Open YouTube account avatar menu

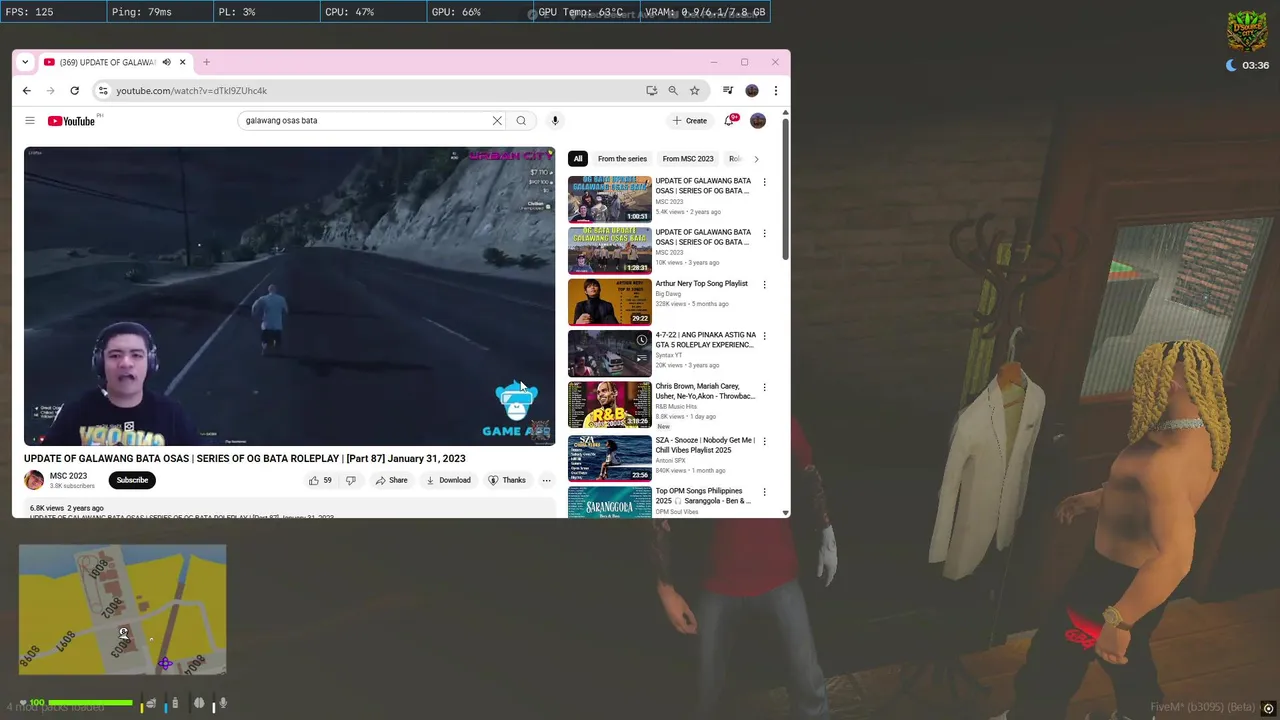[x=758, y=121]
